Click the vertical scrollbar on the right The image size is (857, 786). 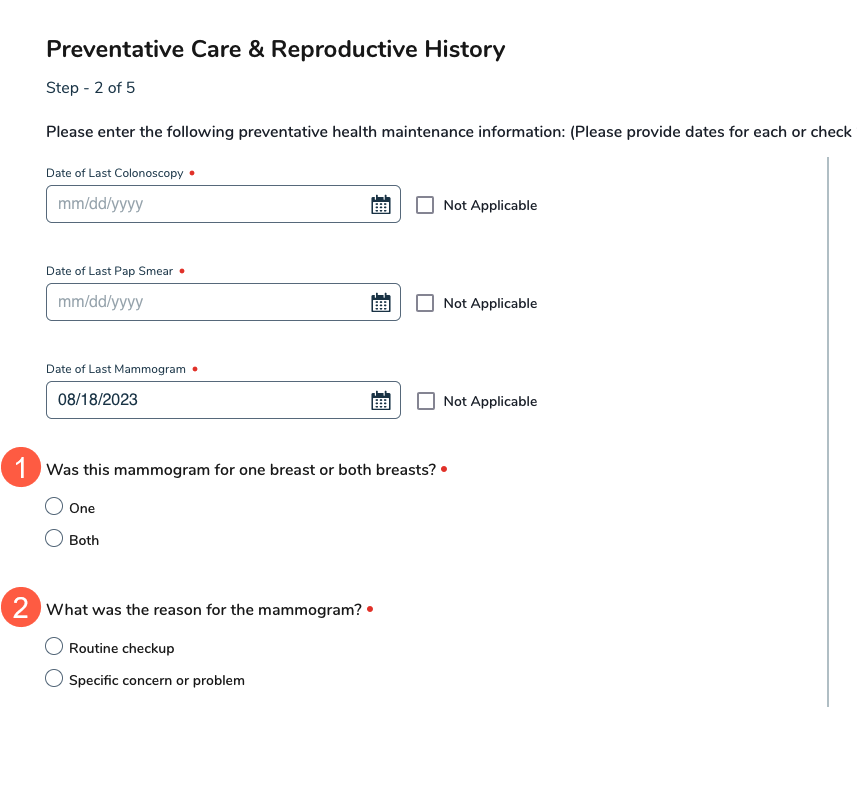click(x=828, y=430)
